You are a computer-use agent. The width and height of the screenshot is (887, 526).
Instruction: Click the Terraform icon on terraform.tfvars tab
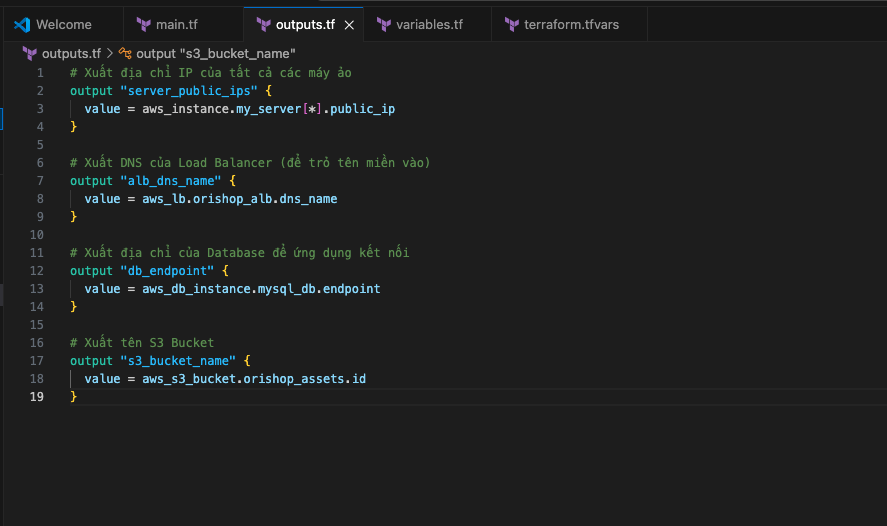coord(512,24)
